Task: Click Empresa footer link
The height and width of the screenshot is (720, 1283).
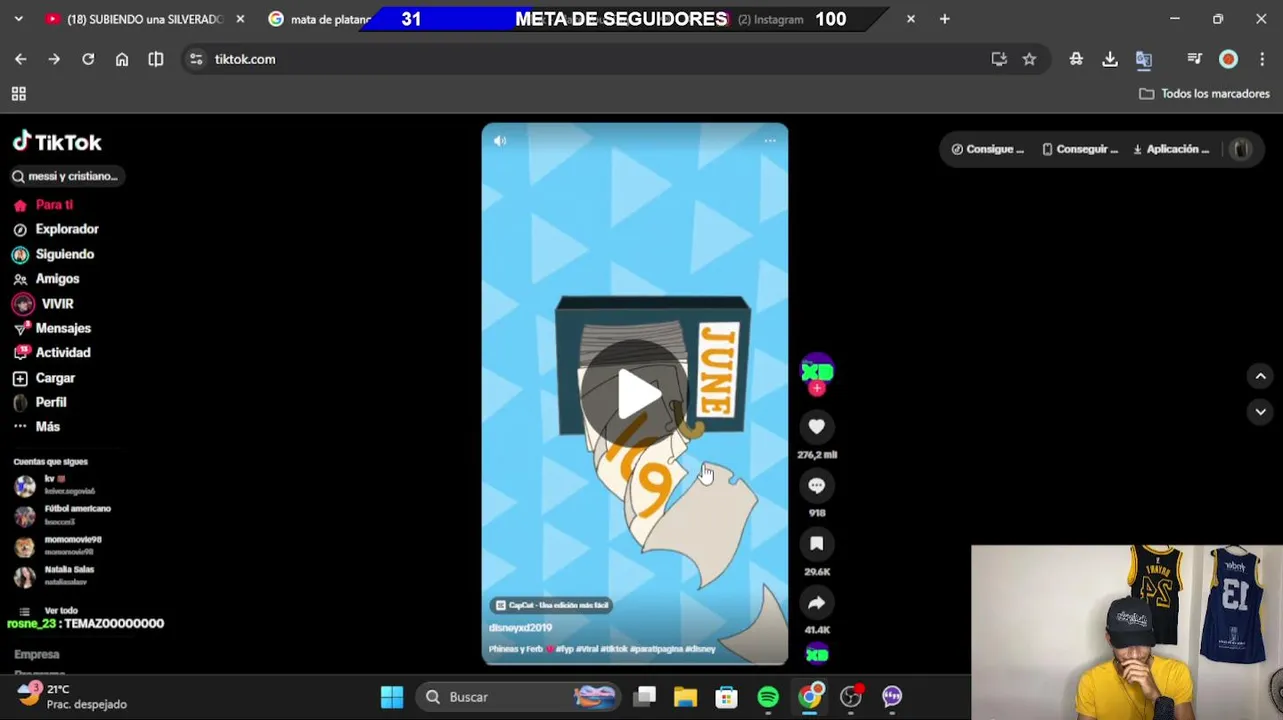Action: 37,654
